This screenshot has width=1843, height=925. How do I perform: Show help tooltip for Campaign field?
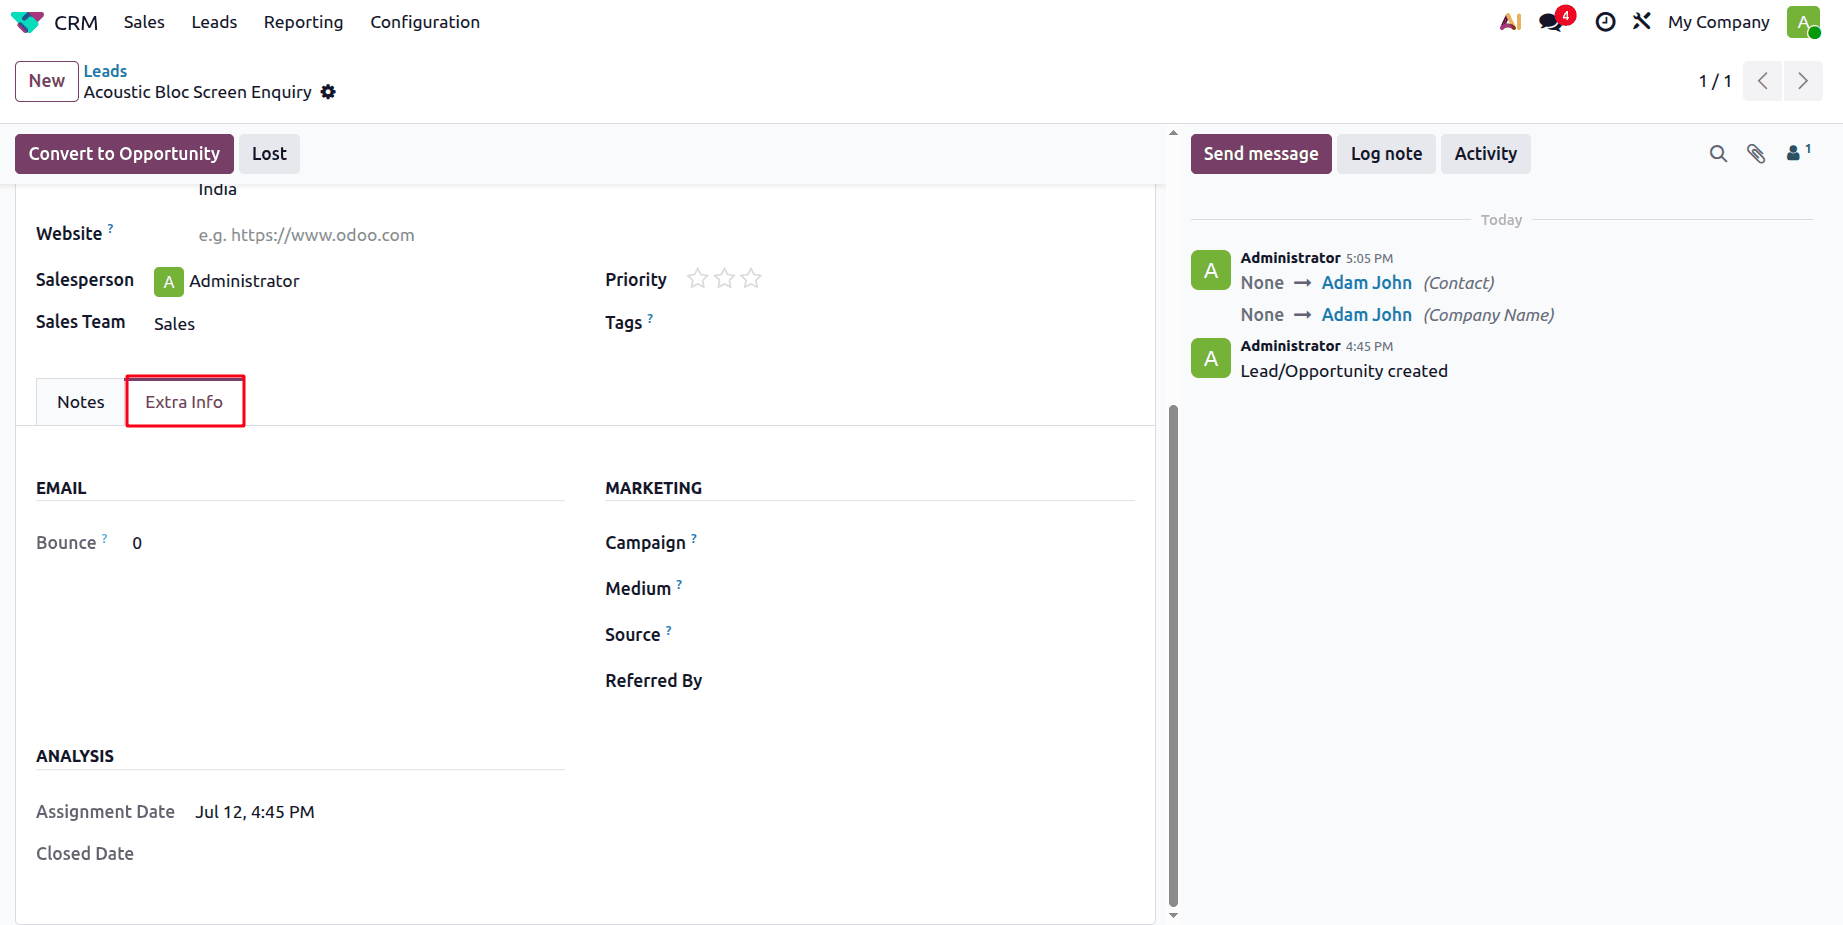click(x=694, y=537)
